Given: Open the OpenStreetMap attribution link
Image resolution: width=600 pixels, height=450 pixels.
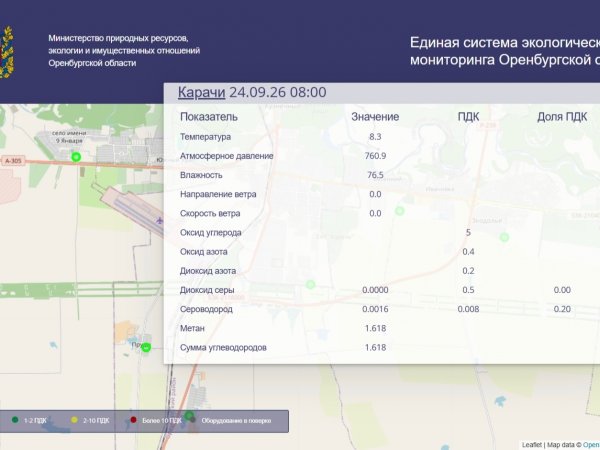Looking at the screenshot, I should (x=591, y=445).
